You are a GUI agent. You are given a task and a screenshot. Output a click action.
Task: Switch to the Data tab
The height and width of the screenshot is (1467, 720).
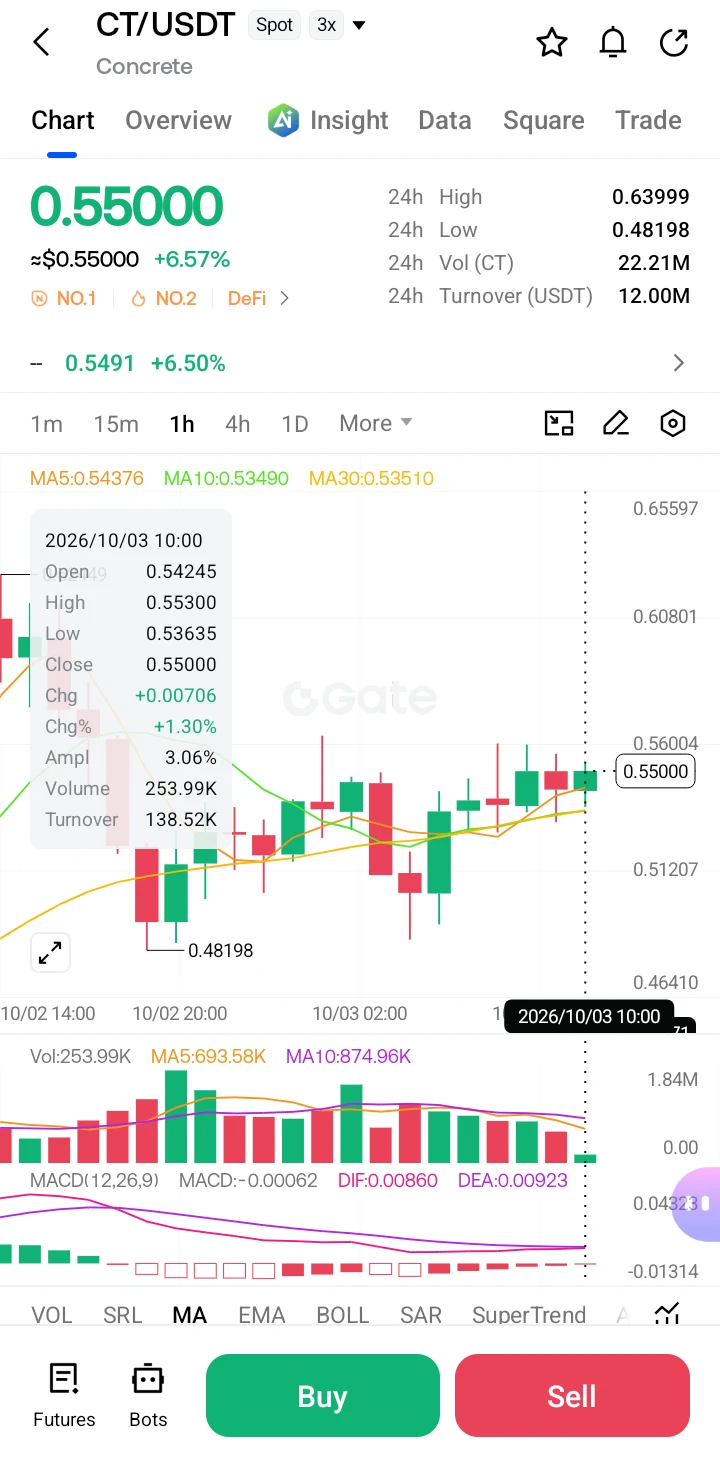[x=445, y=120]
